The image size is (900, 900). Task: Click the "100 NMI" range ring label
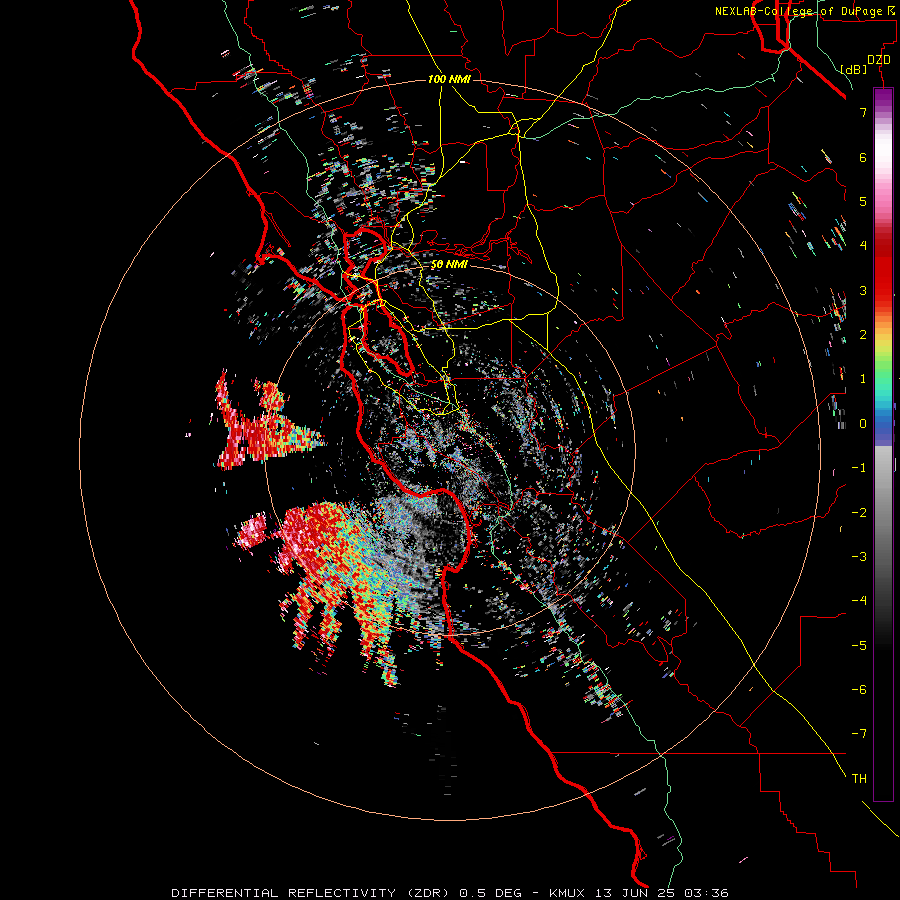[x=449, y=79]
